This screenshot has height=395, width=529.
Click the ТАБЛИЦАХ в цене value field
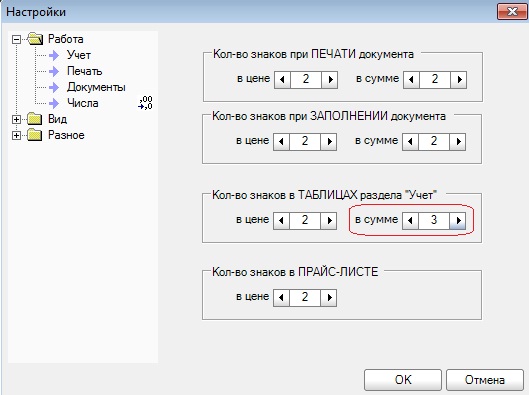pos(305,221)
